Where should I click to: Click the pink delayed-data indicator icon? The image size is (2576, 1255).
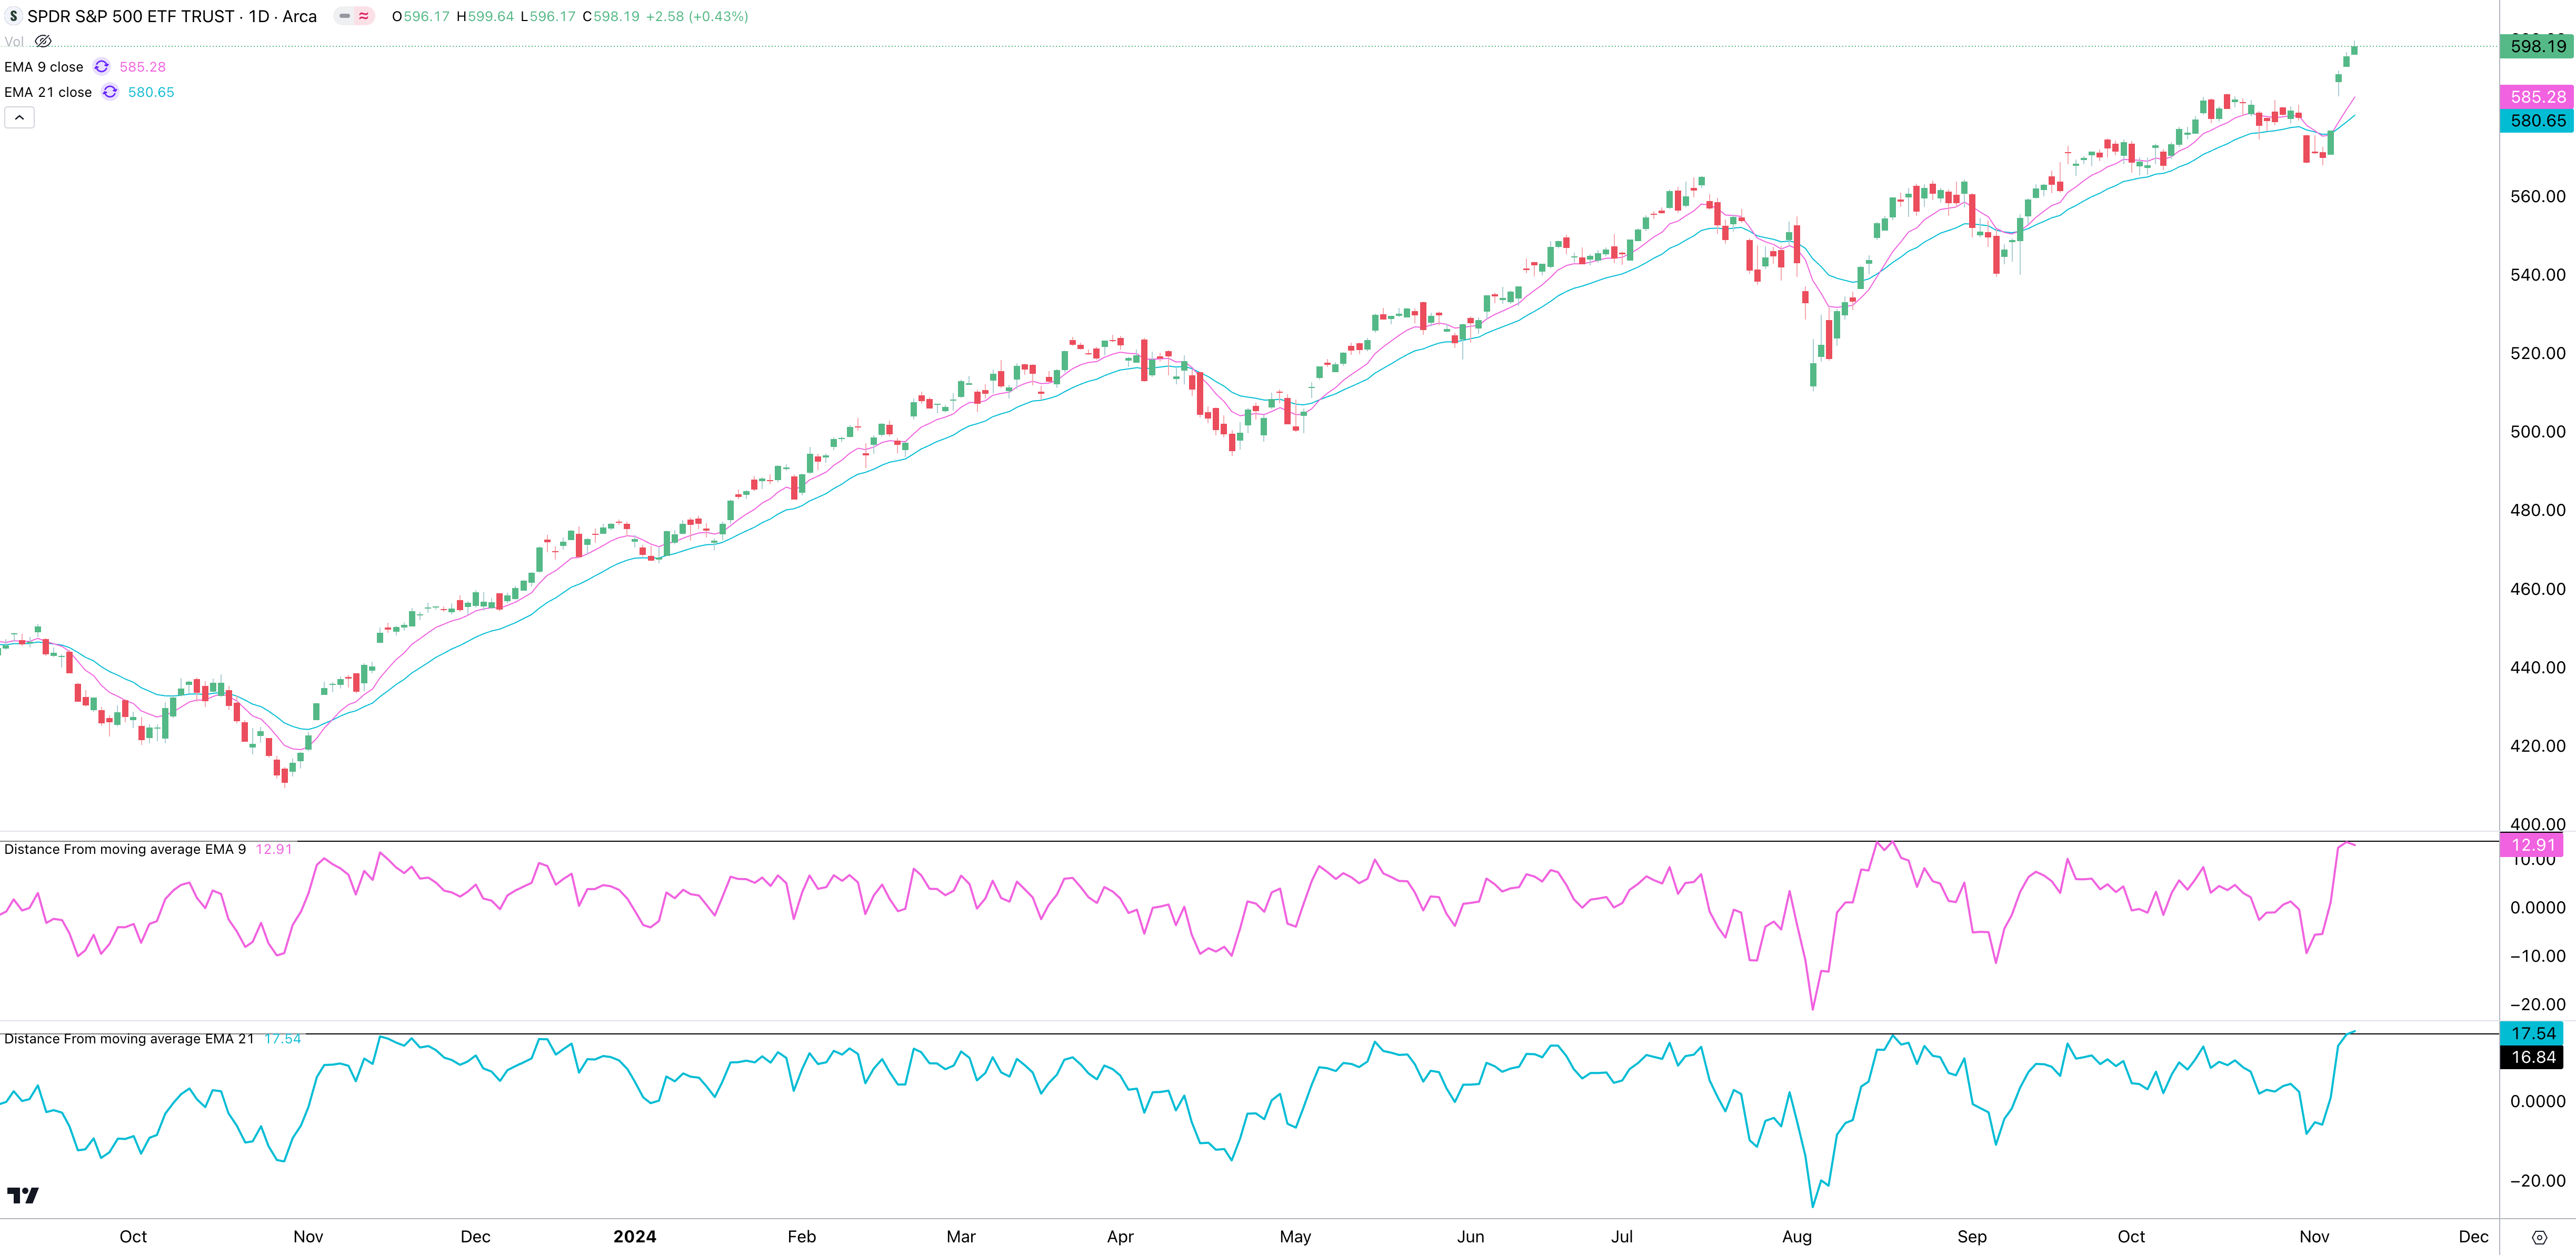364,16
